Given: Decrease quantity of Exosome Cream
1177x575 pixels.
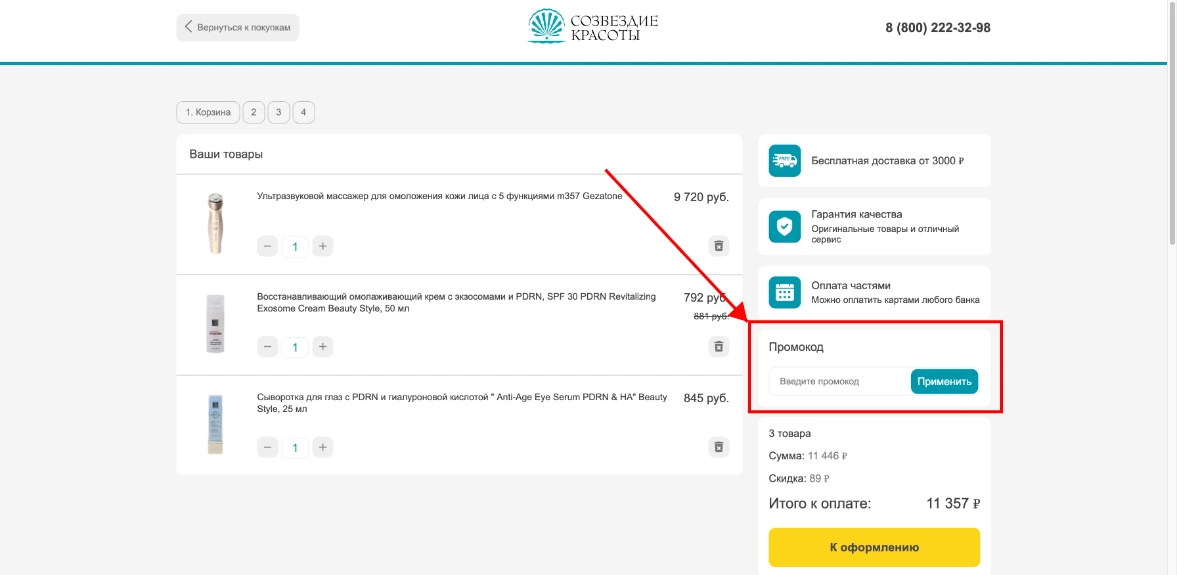Looking at the screenshot, I should [x=268, y=347].
